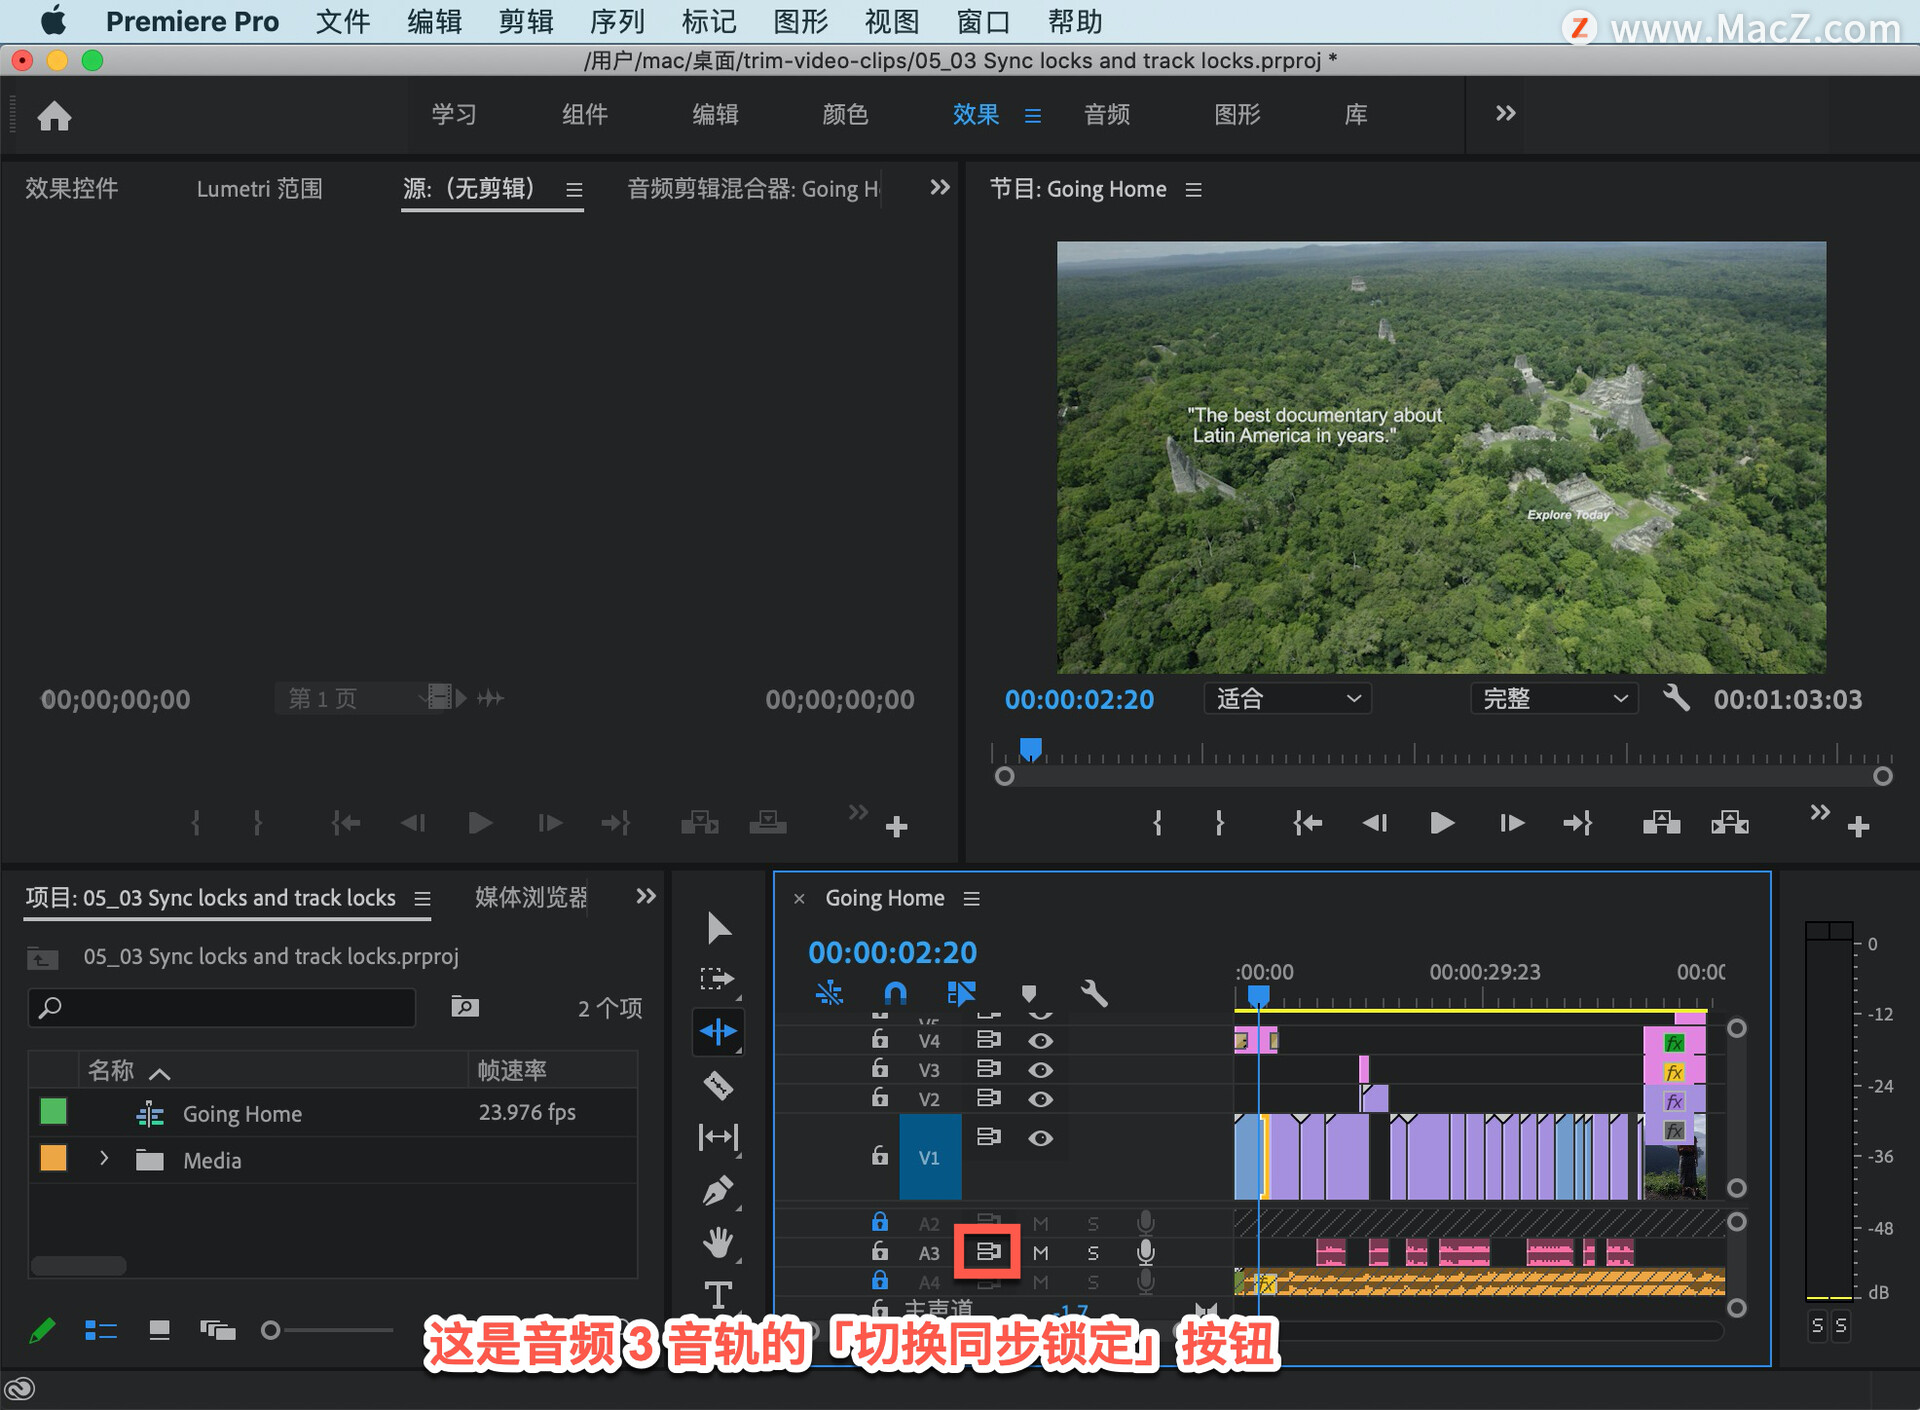Image resolution: width=1920 pixels, height=1410 pixels.
Task: Switch project panel to freeform view
Action: [217, 1330]
